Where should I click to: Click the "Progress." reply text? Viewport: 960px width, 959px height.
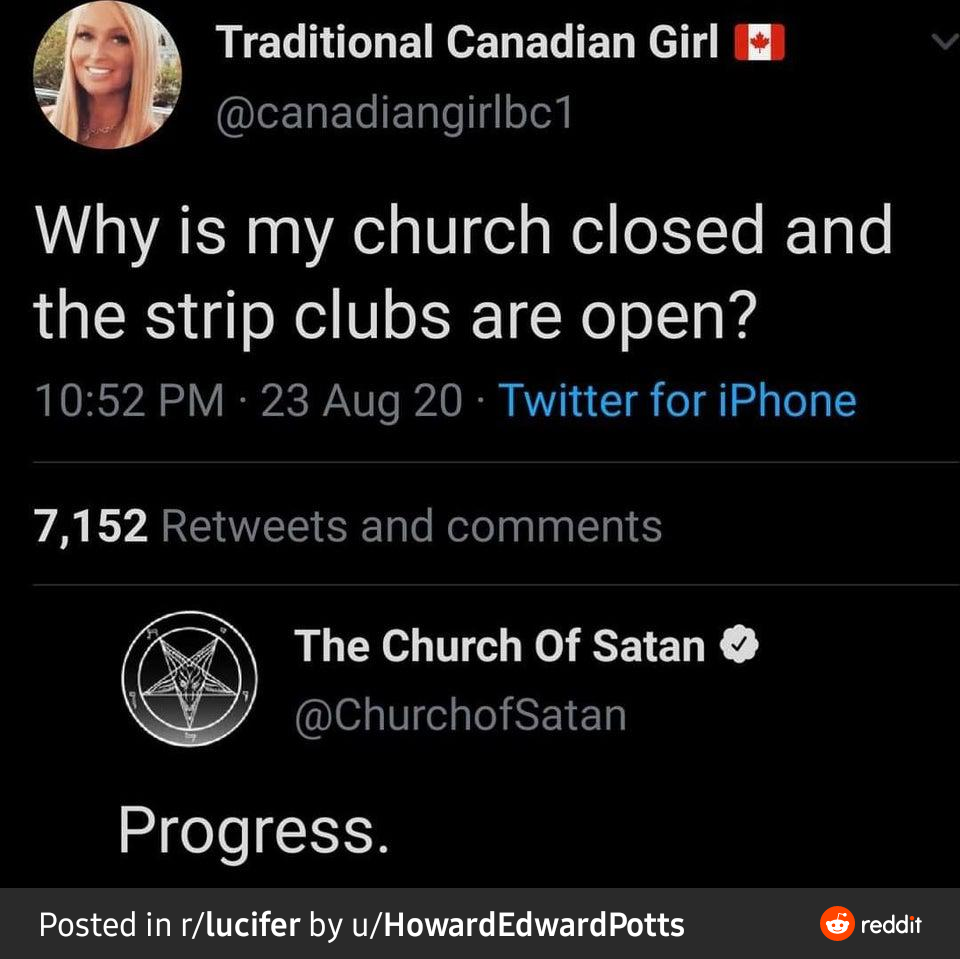click(x=252, y=827)
